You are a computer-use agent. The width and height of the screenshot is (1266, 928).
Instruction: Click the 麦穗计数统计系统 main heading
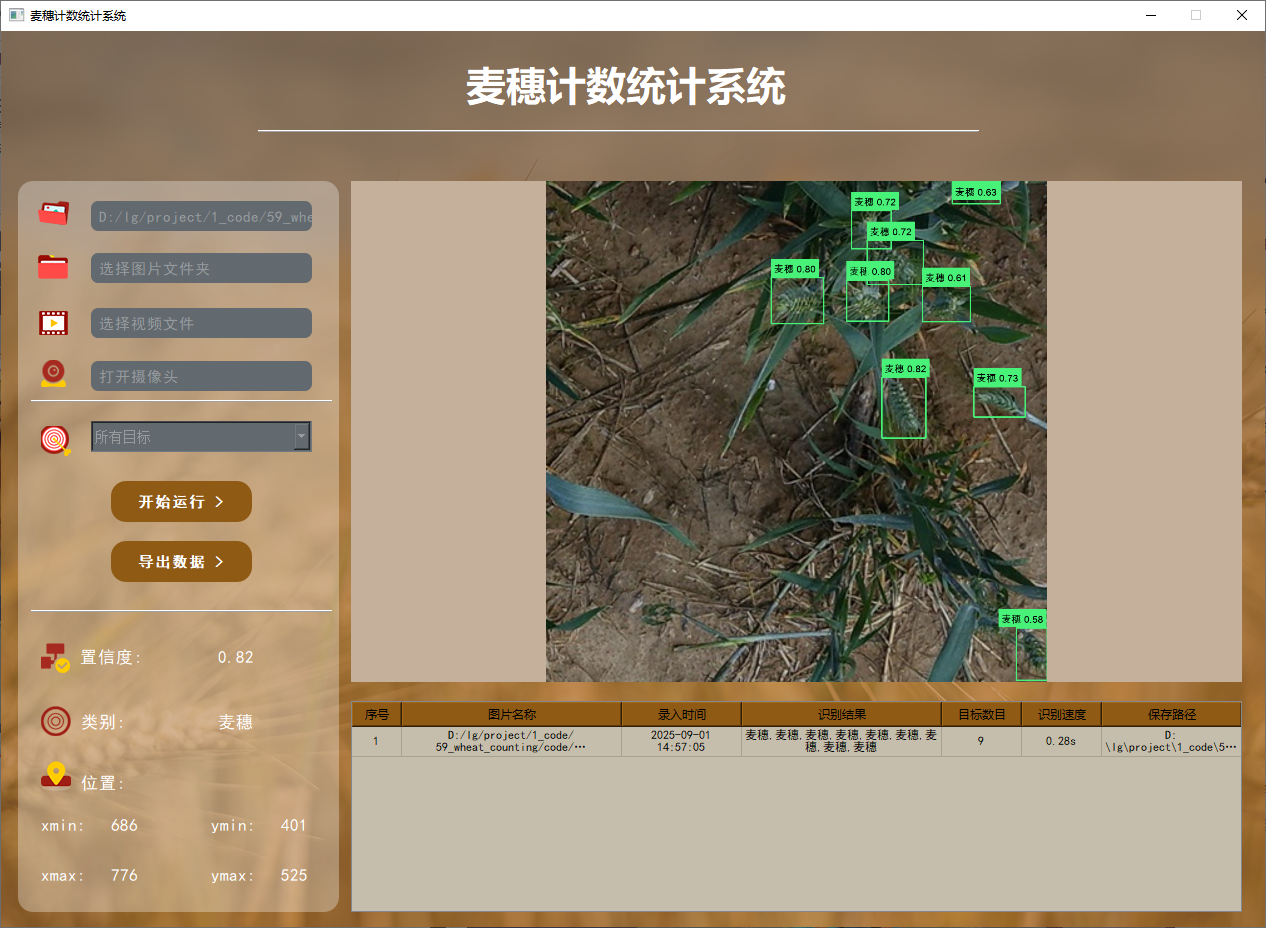pos(626,88)
